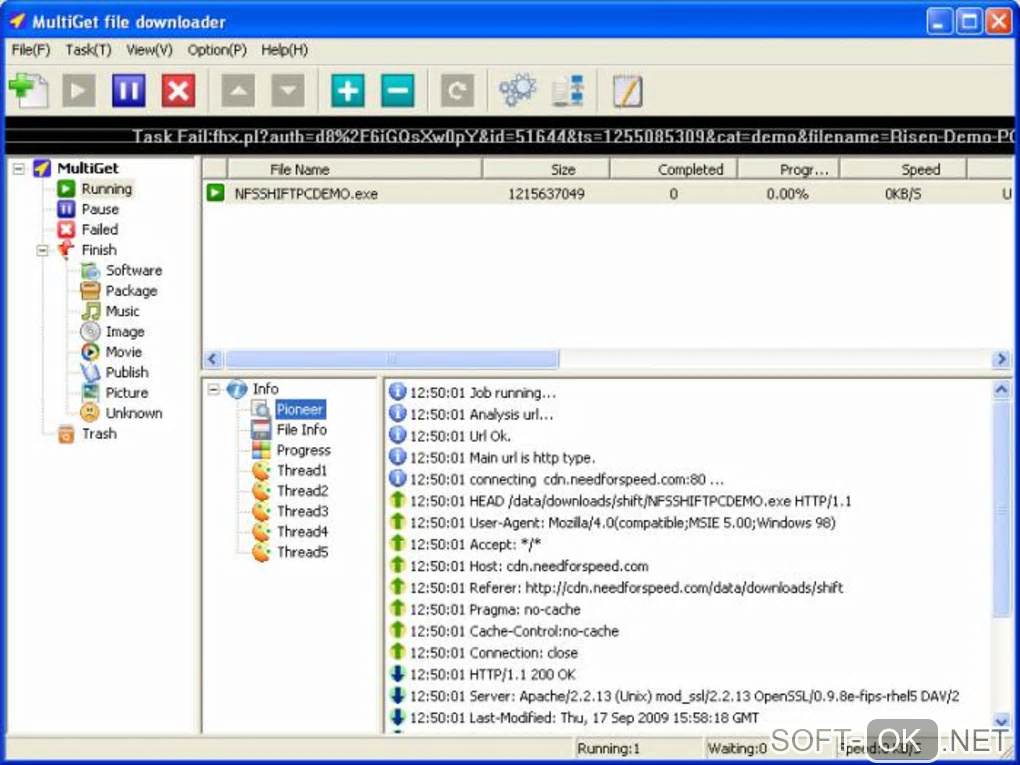Select Thread5 in info tree
Image resolution: width=1020 pixels, height=765 pixels.
[302, 552]
